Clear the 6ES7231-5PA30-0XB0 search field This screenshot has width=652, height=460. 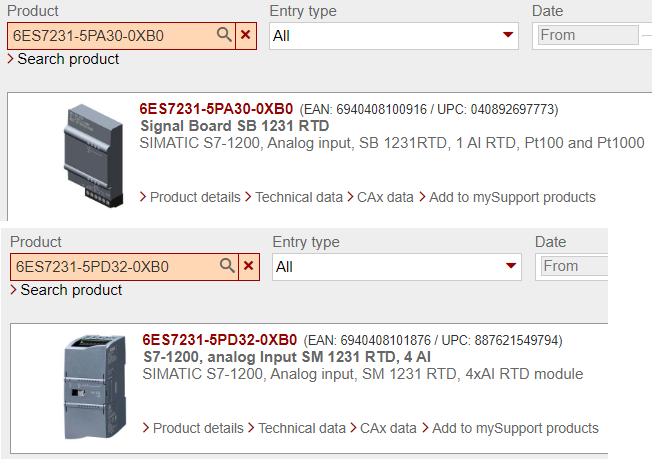click(x=247, y=36)
